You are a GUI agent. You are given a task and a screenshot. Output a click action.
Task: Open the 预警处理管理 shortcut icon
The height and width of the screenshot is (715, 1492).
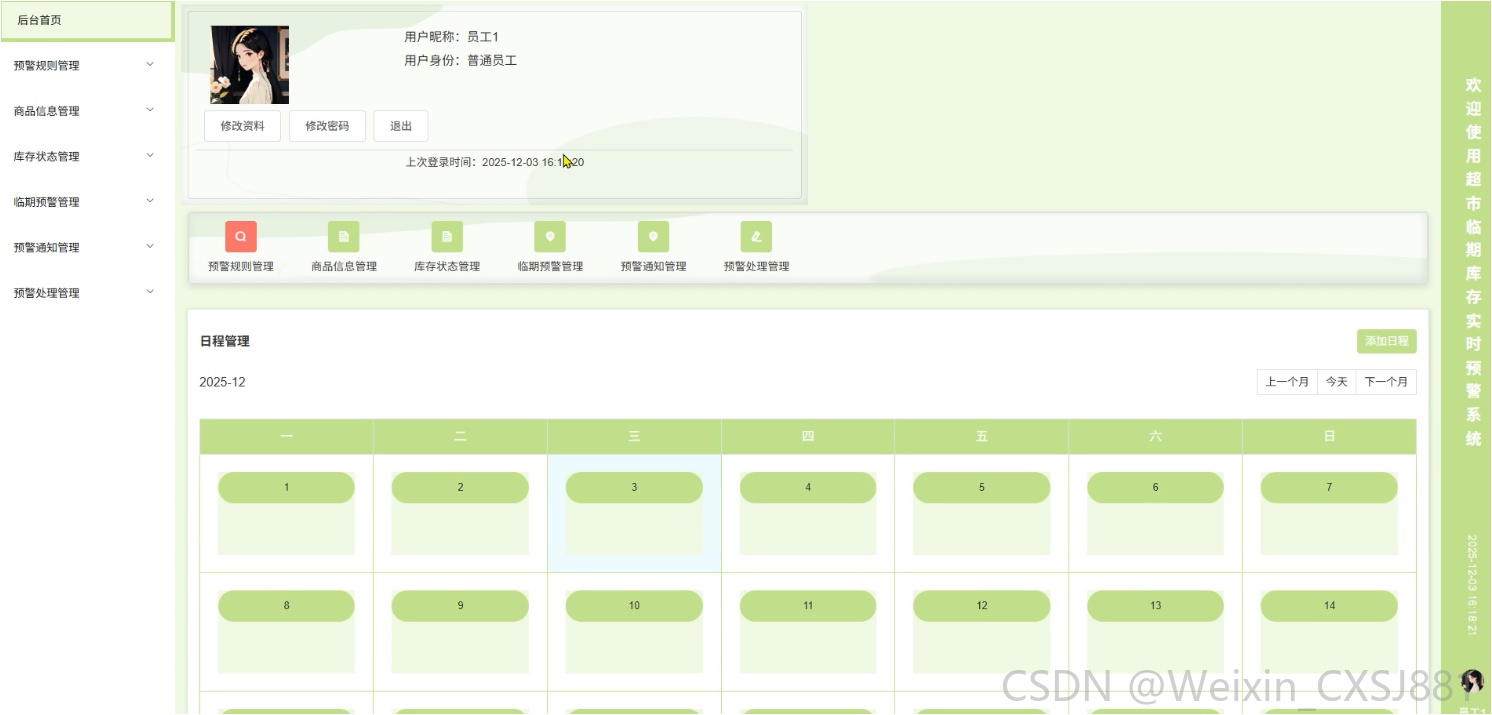tap(756, 237)
